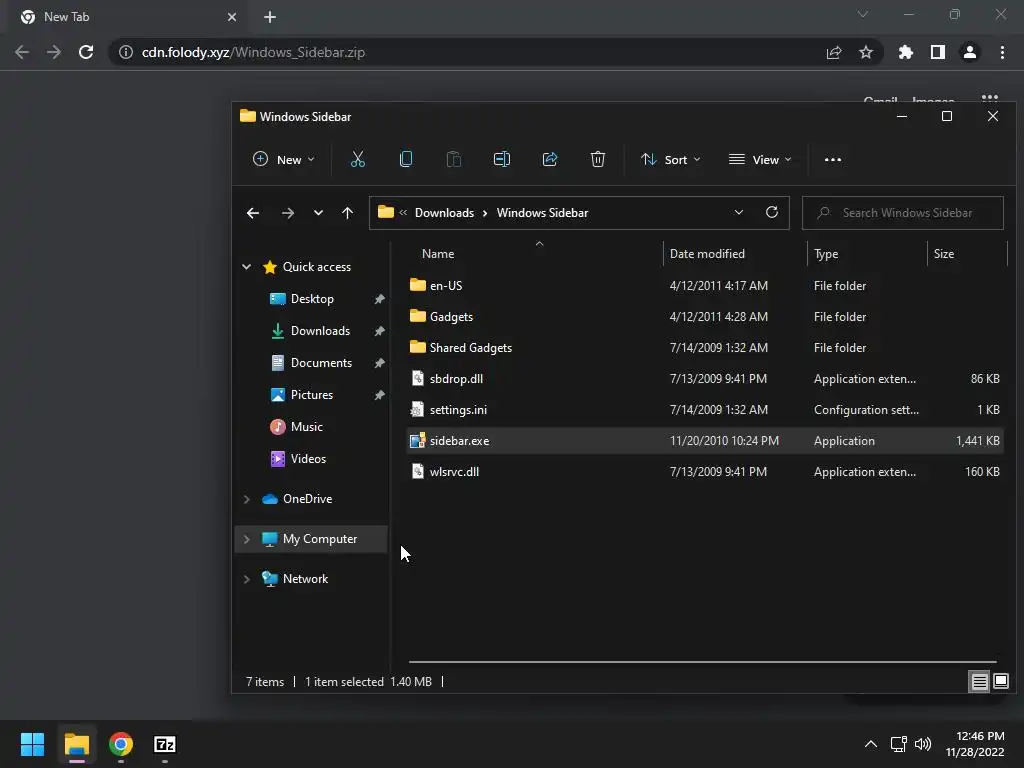Open the See more three-dots menu
This screenshot has width=1024, height=768.
click(x=833, y=160)
